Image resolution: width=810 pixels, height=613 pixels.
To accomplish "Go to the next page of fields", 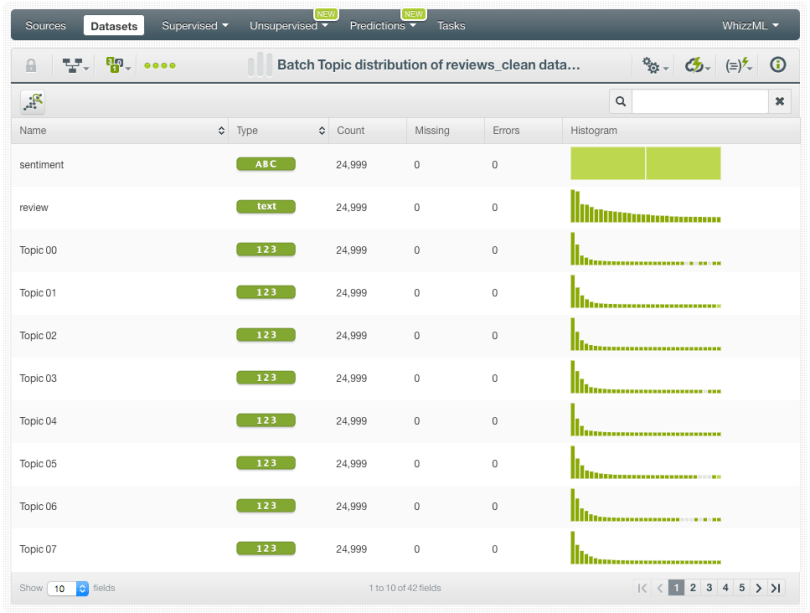I will coord(758,588).
